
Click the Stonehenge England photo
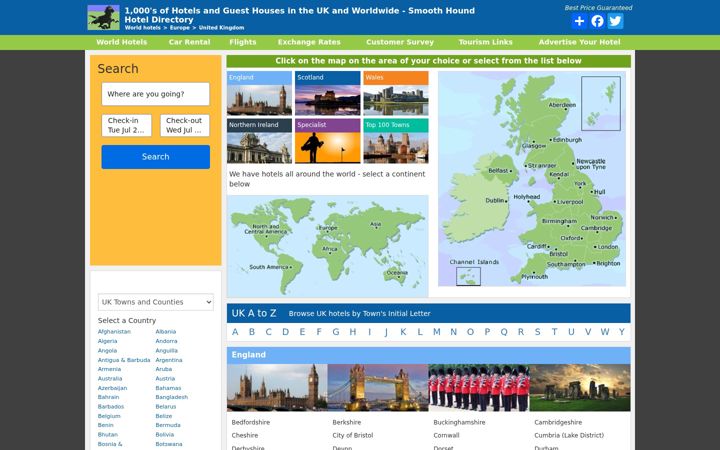[x=580, y=388]
